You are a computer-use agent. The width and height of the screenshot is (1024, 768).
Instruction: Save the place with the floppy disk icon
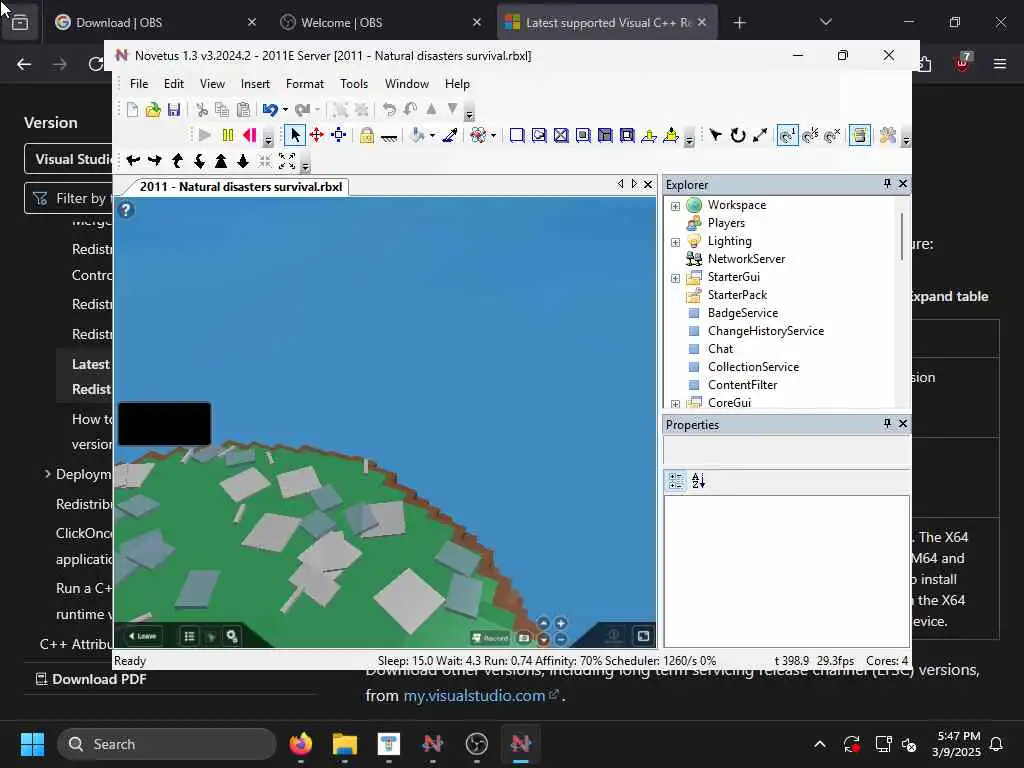(174, 110)
